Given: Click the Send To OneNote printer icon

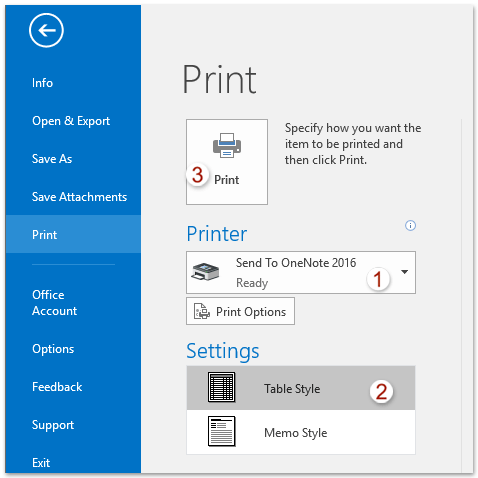Looking at the screenshot, I should pos(205,271).
